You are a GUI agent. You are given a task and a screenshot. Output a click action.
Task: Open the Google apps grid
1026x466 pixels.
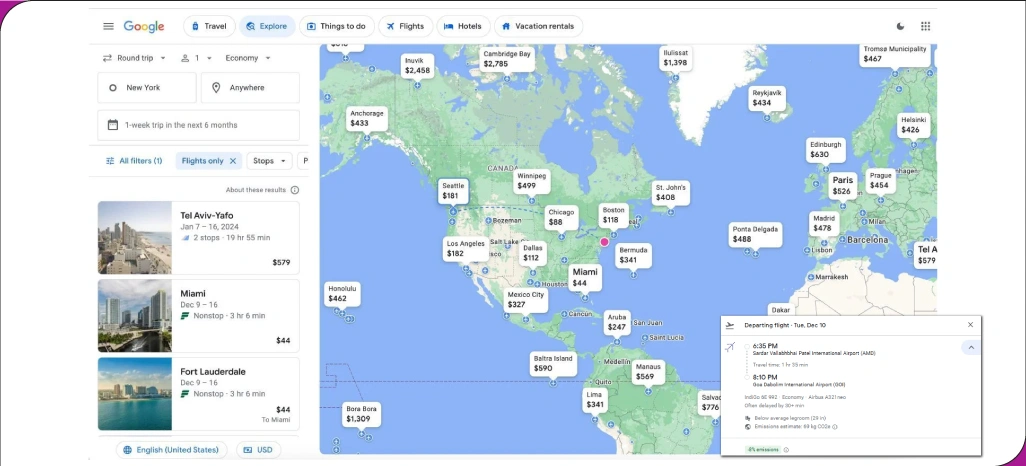(x=925, y=26)
